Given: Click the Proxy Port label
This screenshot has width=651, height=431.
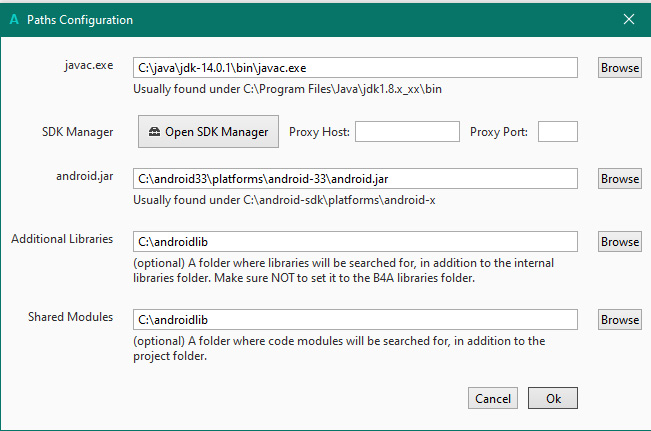Looking at the screenshot, I should pyautogui.click(x=499, y=132).
